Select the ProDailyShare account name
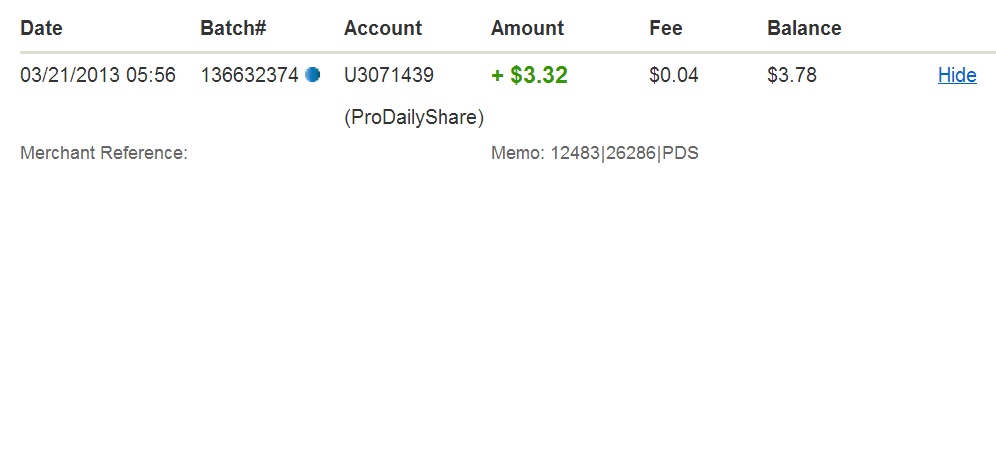This screenshot has width=996, height=460. click(414, 118)
